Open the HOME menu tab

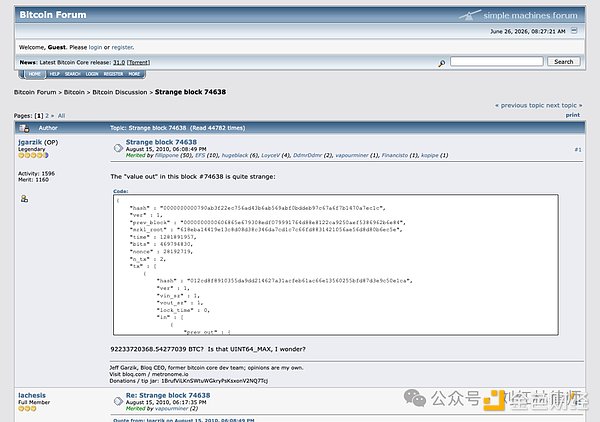tap(34, 74)
